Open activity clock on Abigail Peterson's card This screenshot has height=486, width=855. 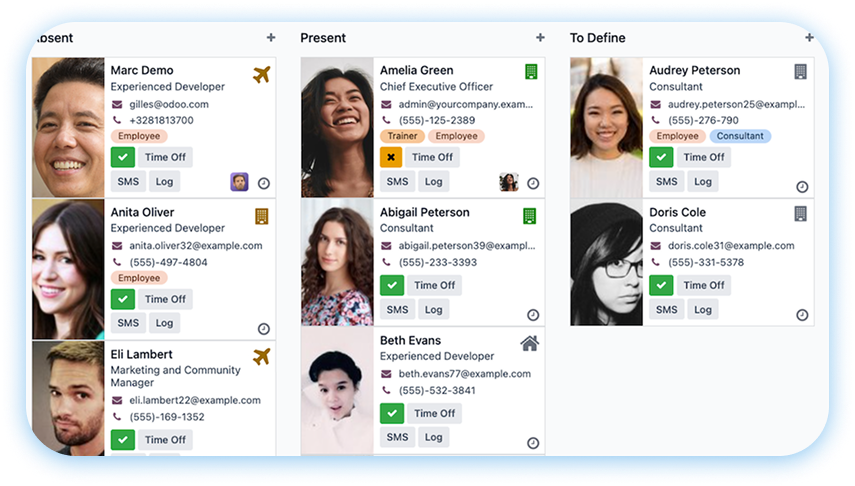pyautogui.click(x=533, y=315)
